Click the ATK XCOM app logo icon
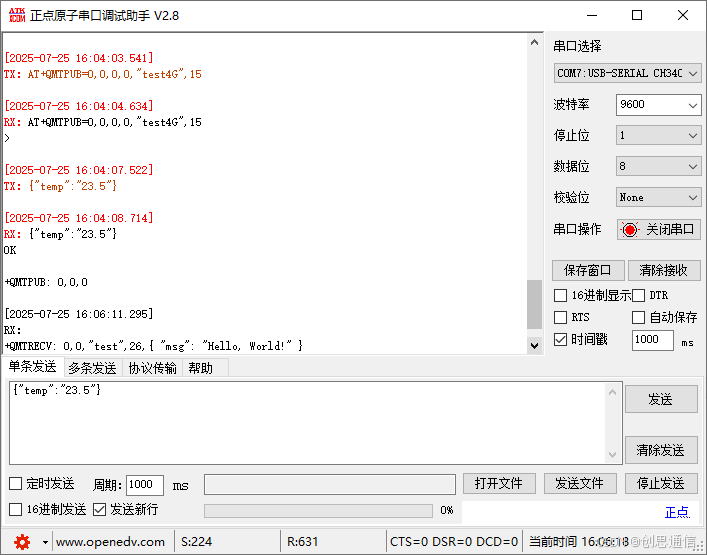 tap(17, 15)
